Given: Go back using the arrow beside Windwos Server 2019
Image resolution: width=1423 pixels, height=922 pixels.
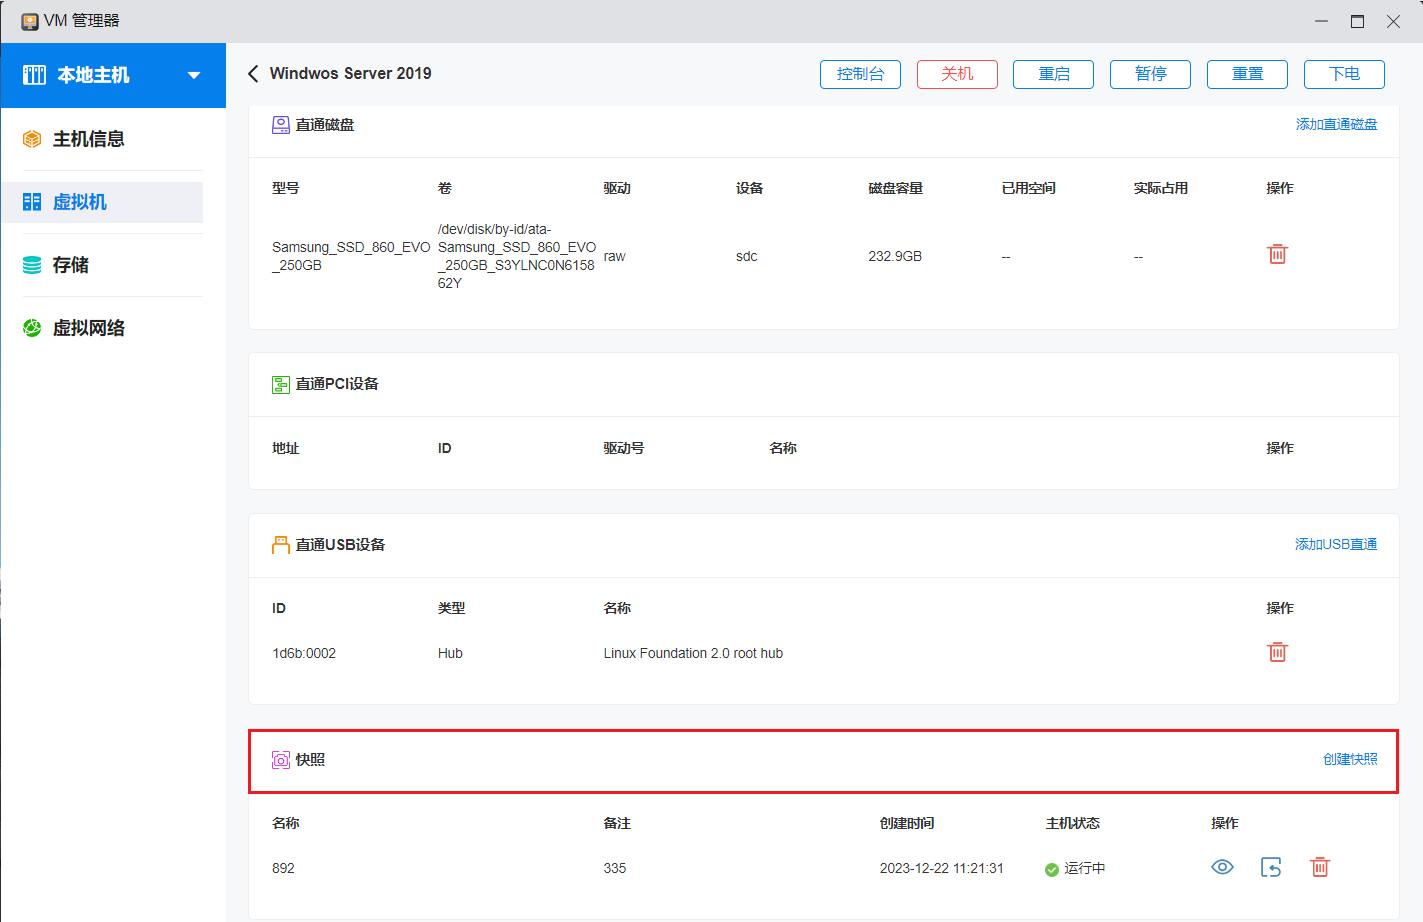Looking at the screenshot, I should 253,73.
